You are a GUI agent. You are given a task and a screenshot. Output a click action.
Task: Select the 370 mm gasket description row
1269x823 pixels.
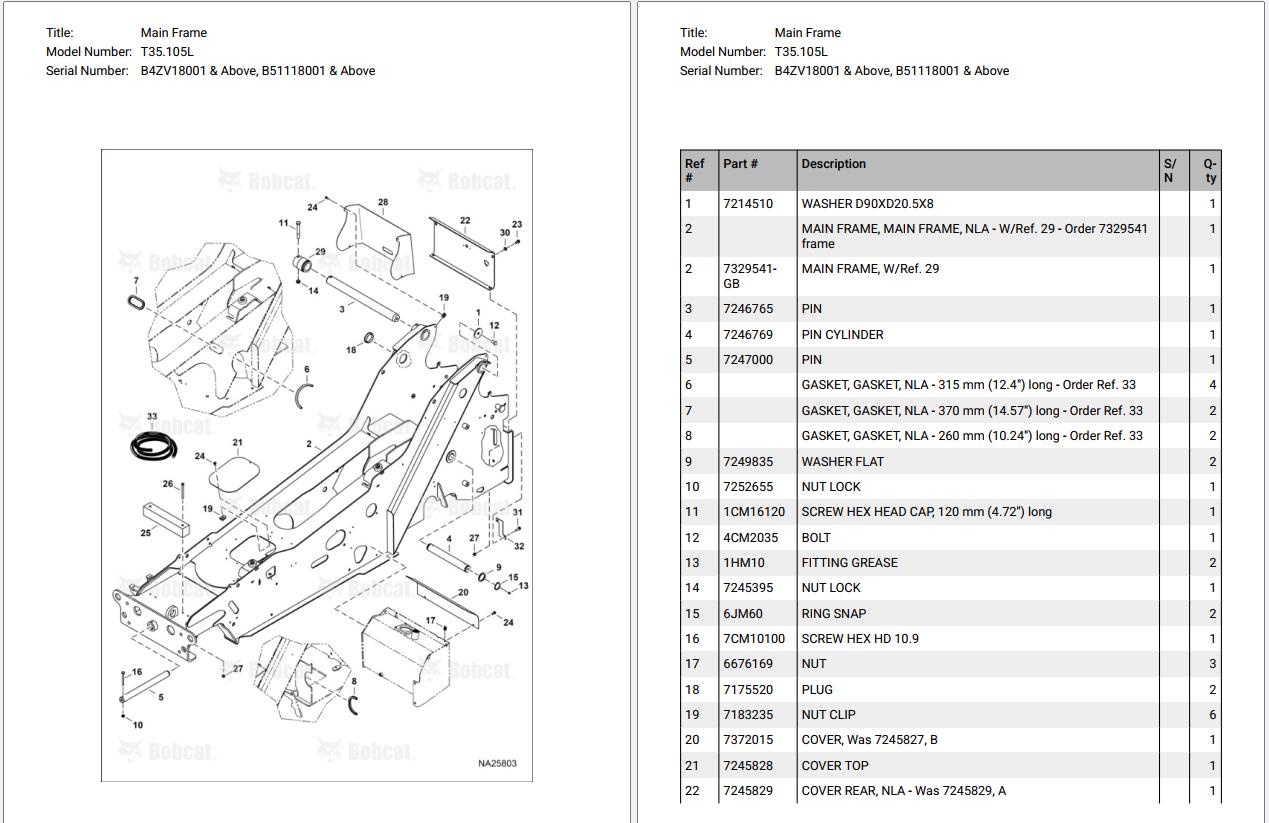[972, 411]
